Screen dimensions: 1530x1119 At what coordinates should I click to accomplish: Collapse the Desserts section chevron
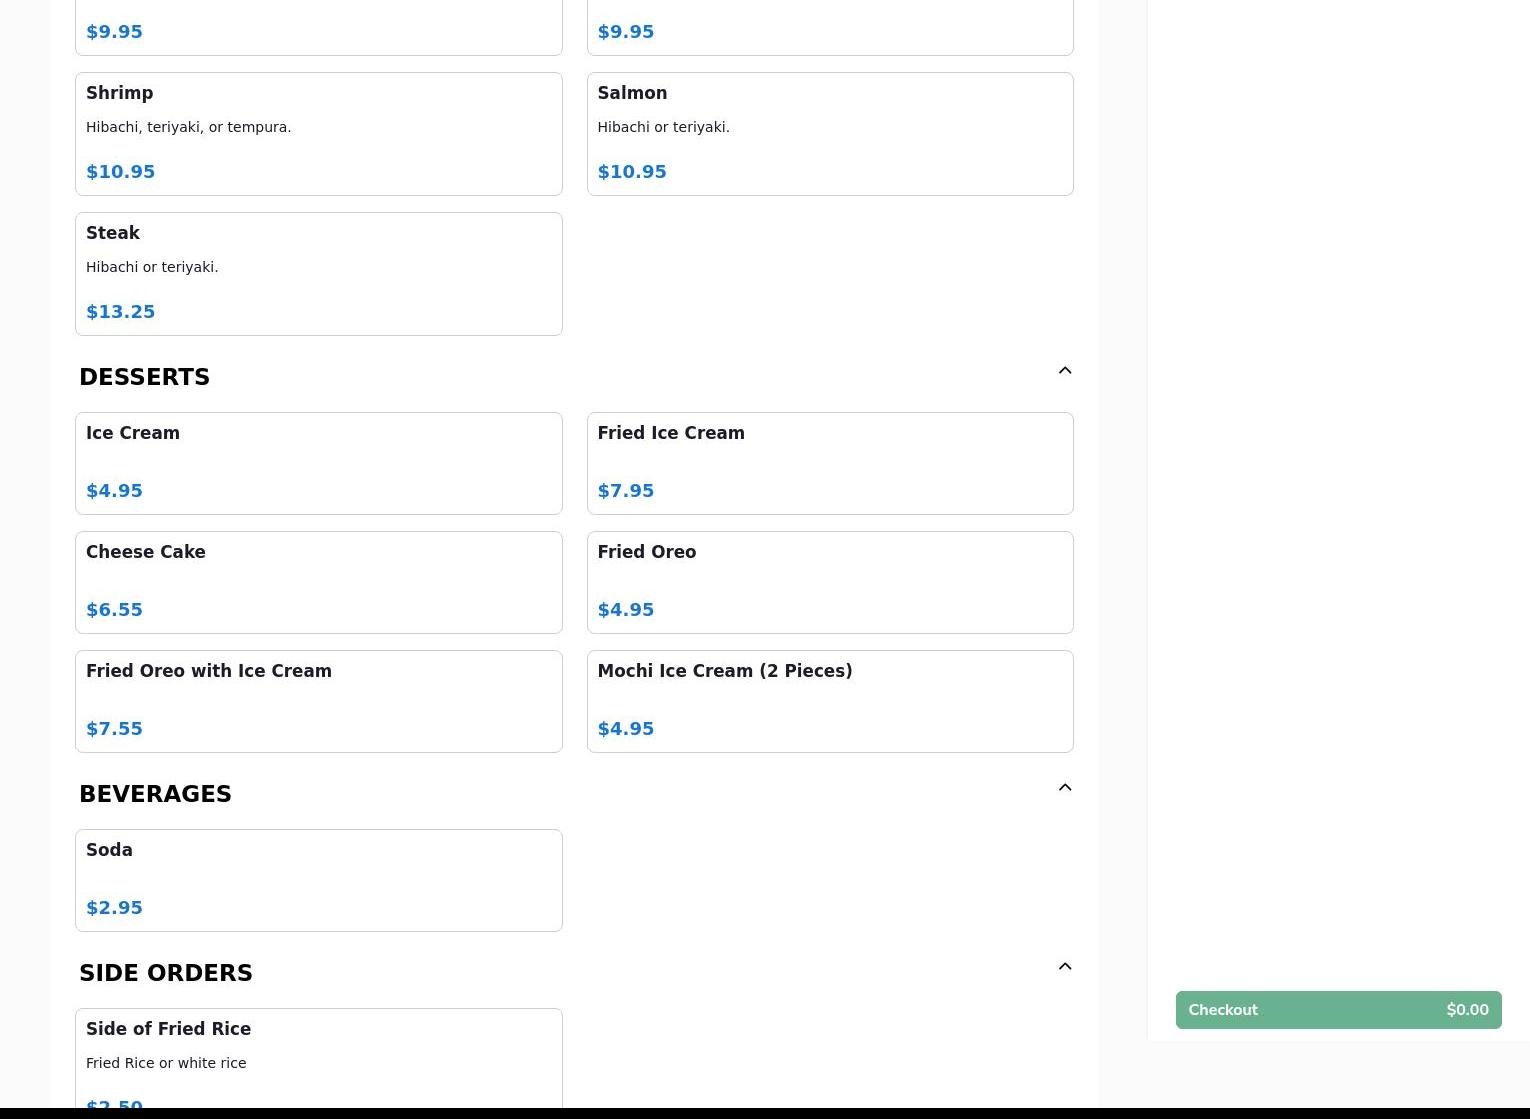click(x=1065, y=370)
